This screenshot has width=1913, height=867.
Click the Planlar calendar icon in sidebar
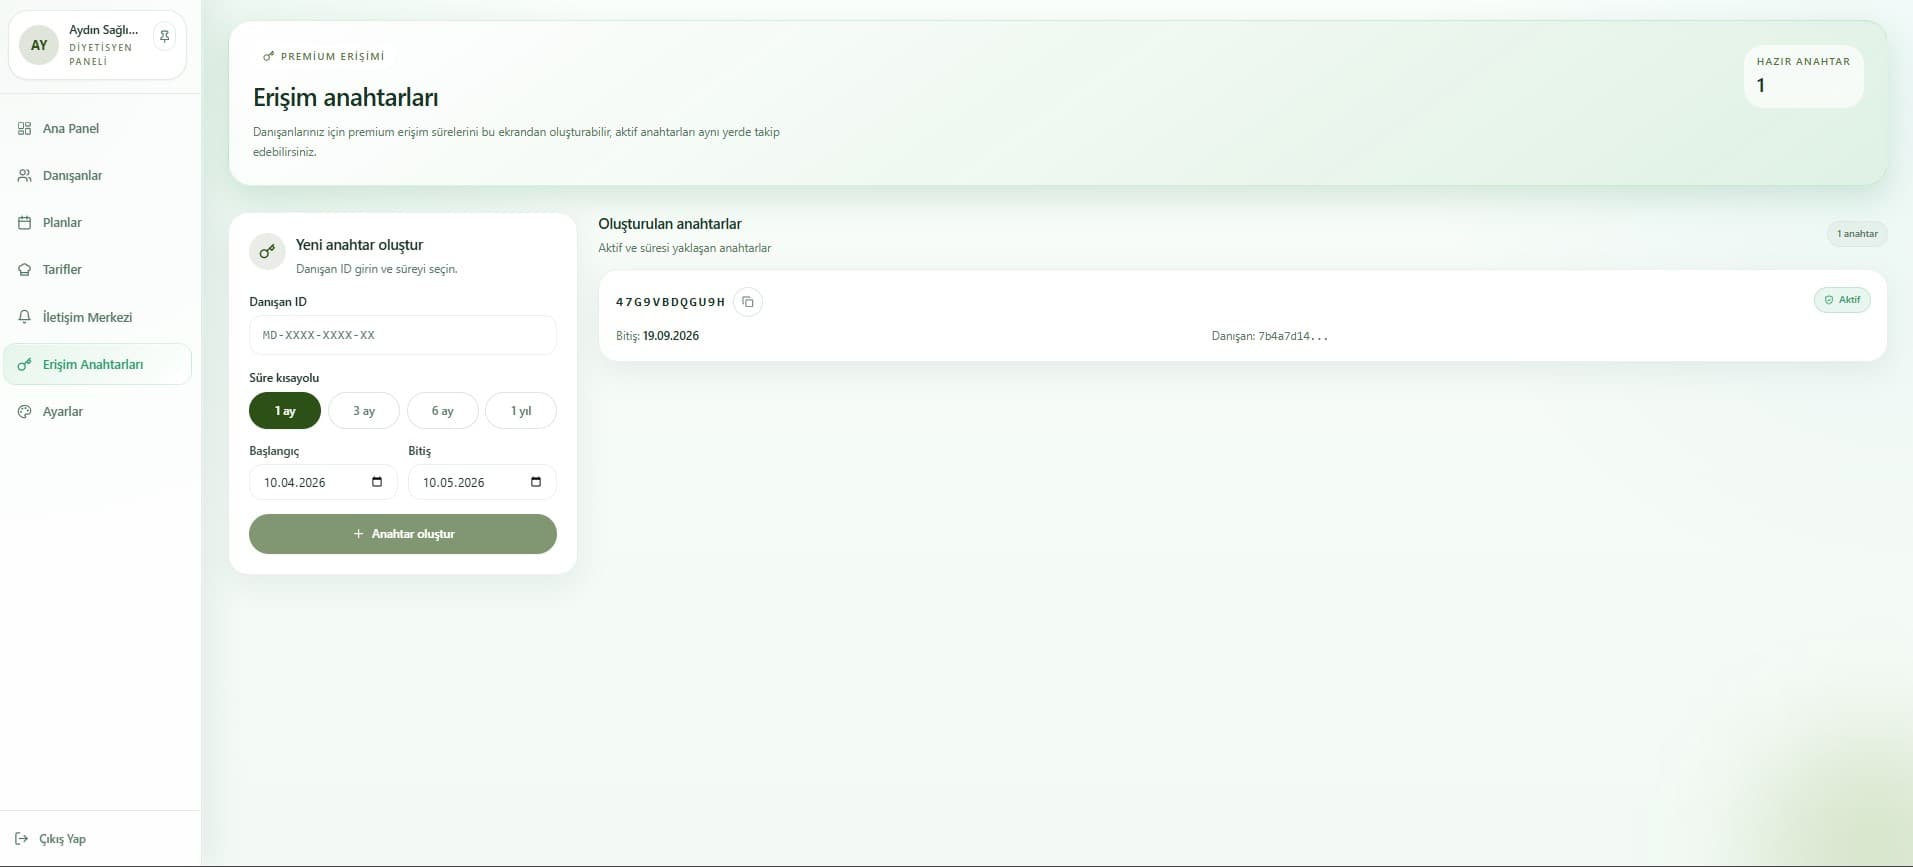pos(25,223)
